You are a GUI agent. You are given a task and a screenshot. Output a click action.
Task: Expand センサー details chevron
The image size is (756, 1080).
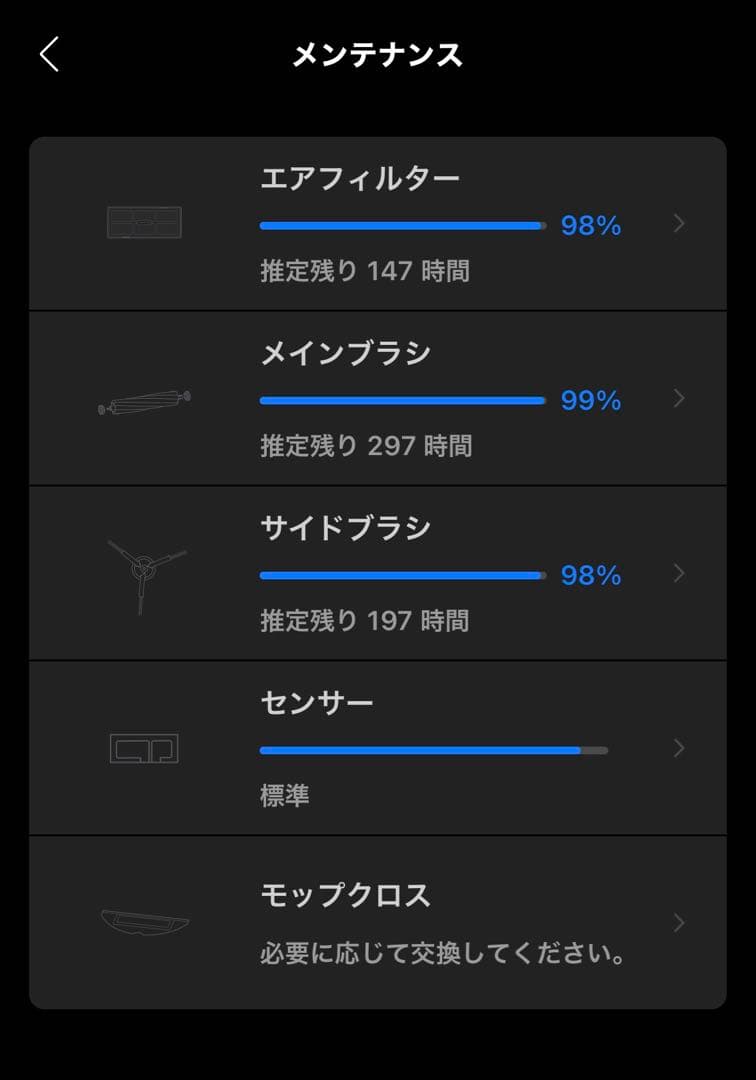pos(679,748)
